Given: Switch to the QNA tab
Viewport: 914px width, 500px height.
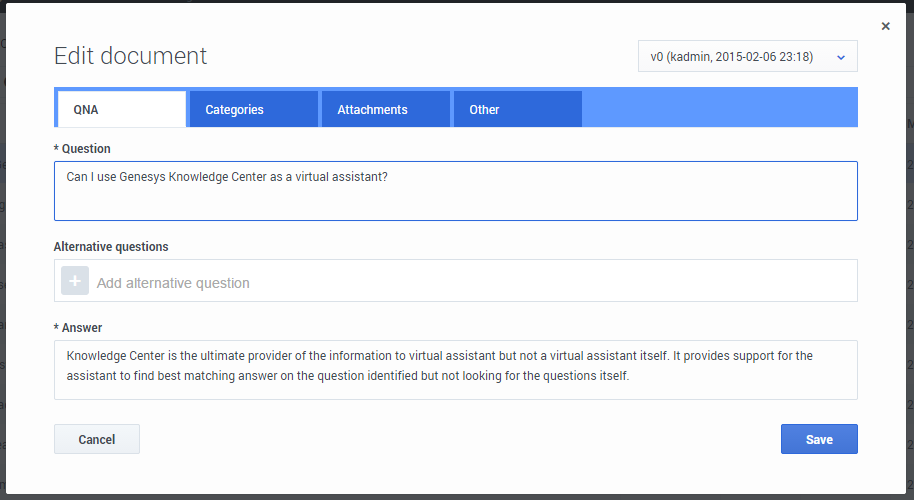Looking at the screenshot, I should pyautogui.click(x=120, y=109).
